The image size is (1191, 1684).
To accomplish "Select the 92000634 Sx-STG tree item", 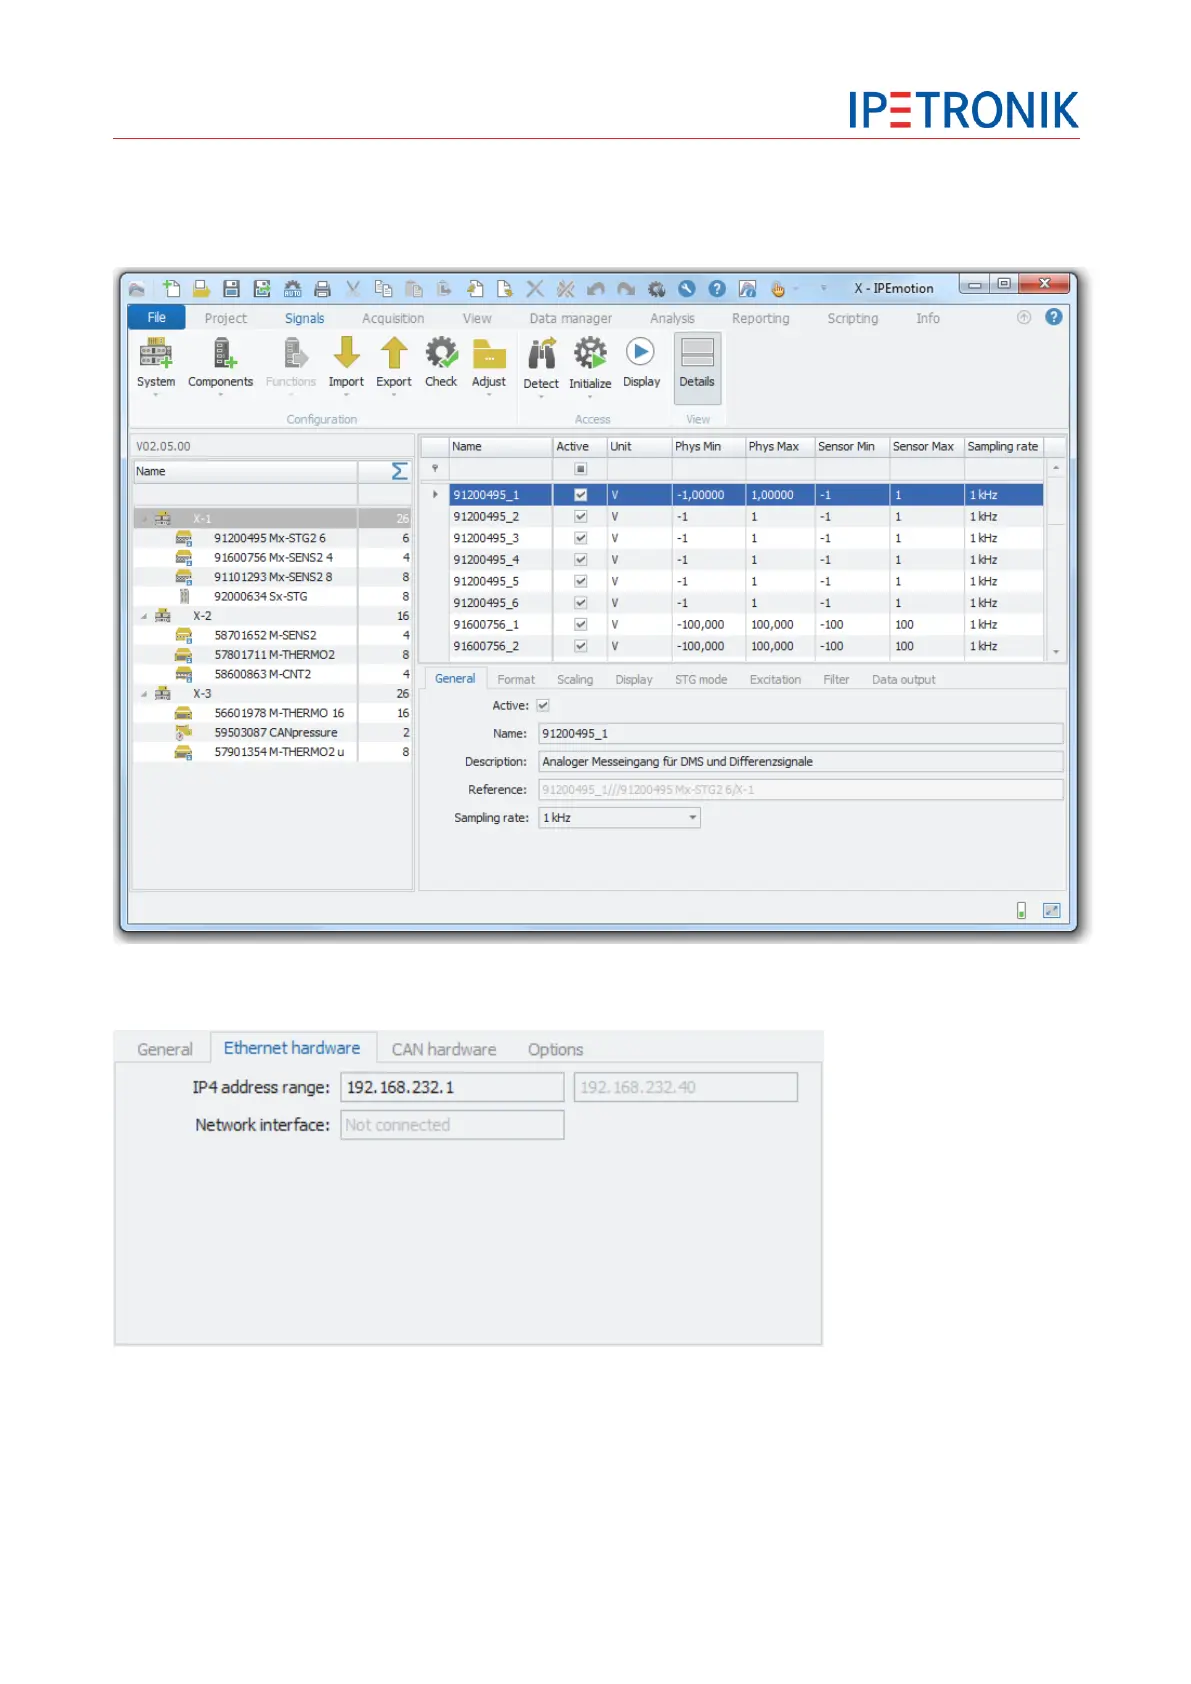I will pyautogui.click(x=260, y=597).
